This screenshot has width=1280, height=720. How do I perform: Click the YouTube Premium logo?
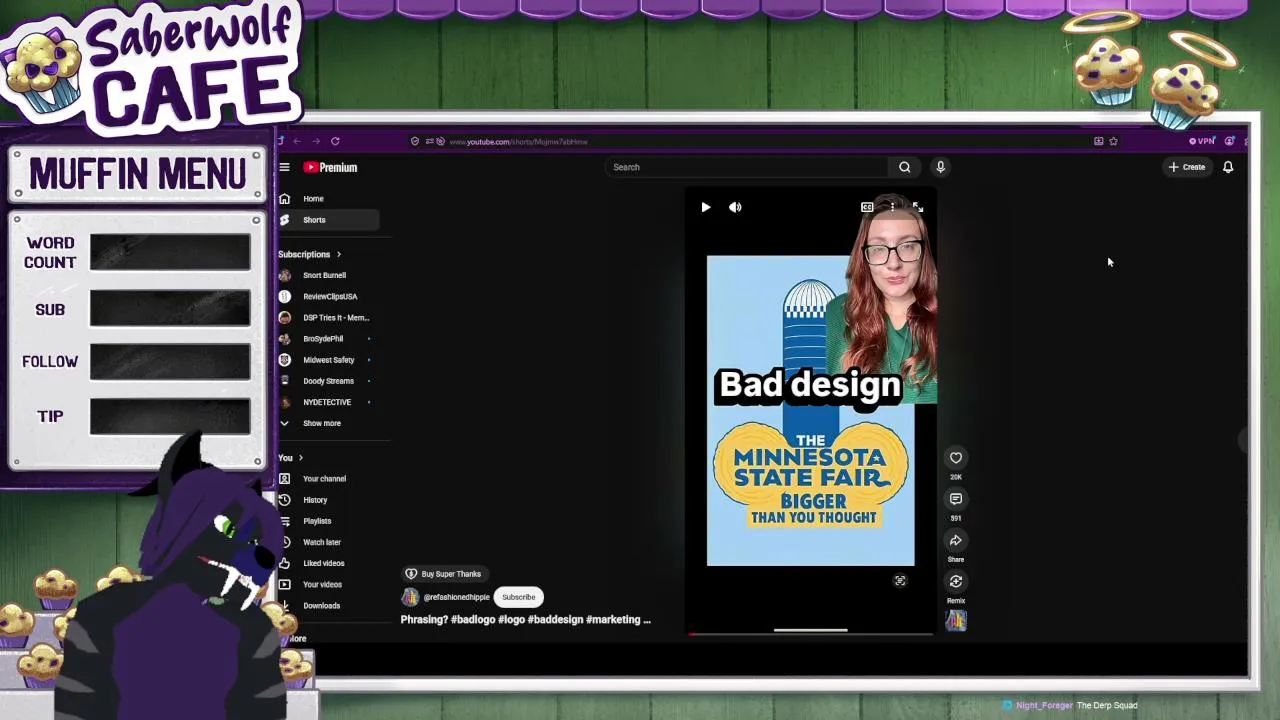(331, 167)
